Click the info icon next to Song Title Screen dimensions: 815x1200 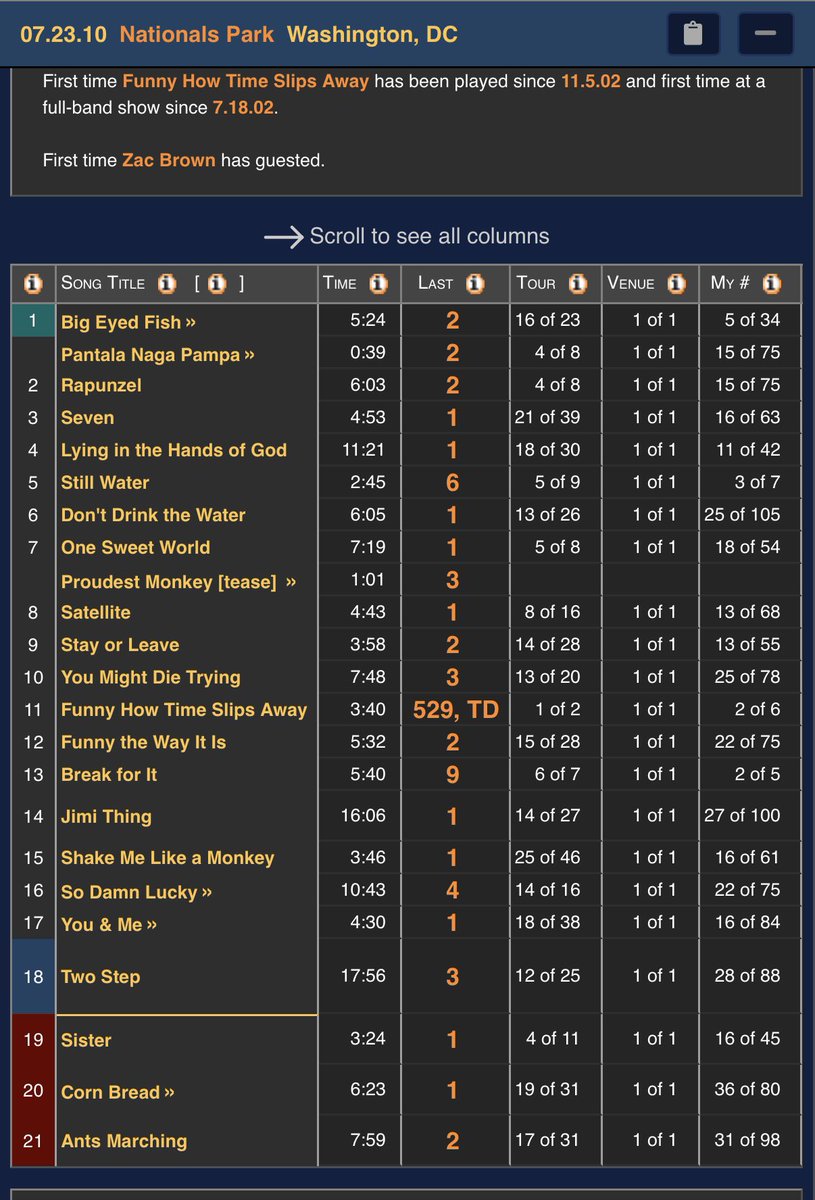pyautogui.click(x=167, y=284)
